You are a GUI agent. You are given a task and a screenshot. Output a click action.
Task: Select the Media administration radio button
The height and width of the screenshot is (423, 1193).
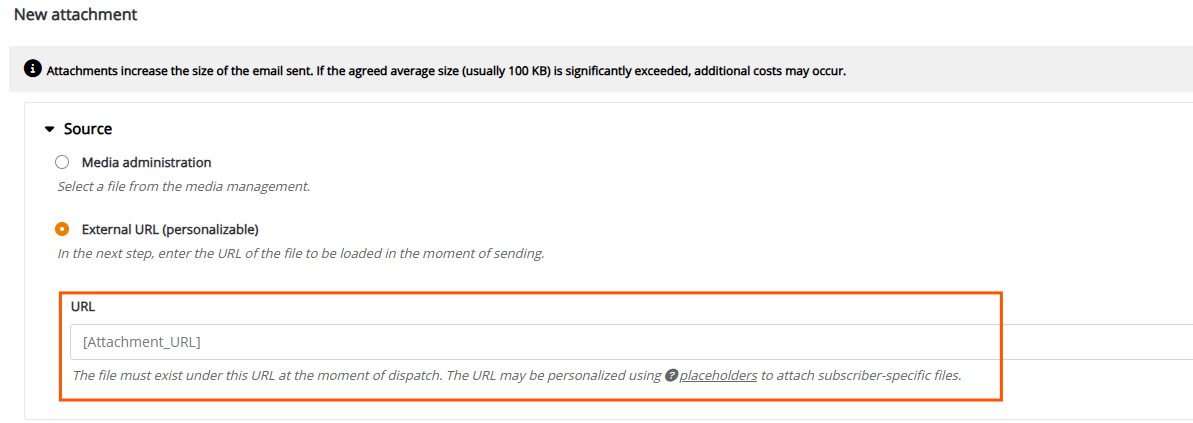63,162
